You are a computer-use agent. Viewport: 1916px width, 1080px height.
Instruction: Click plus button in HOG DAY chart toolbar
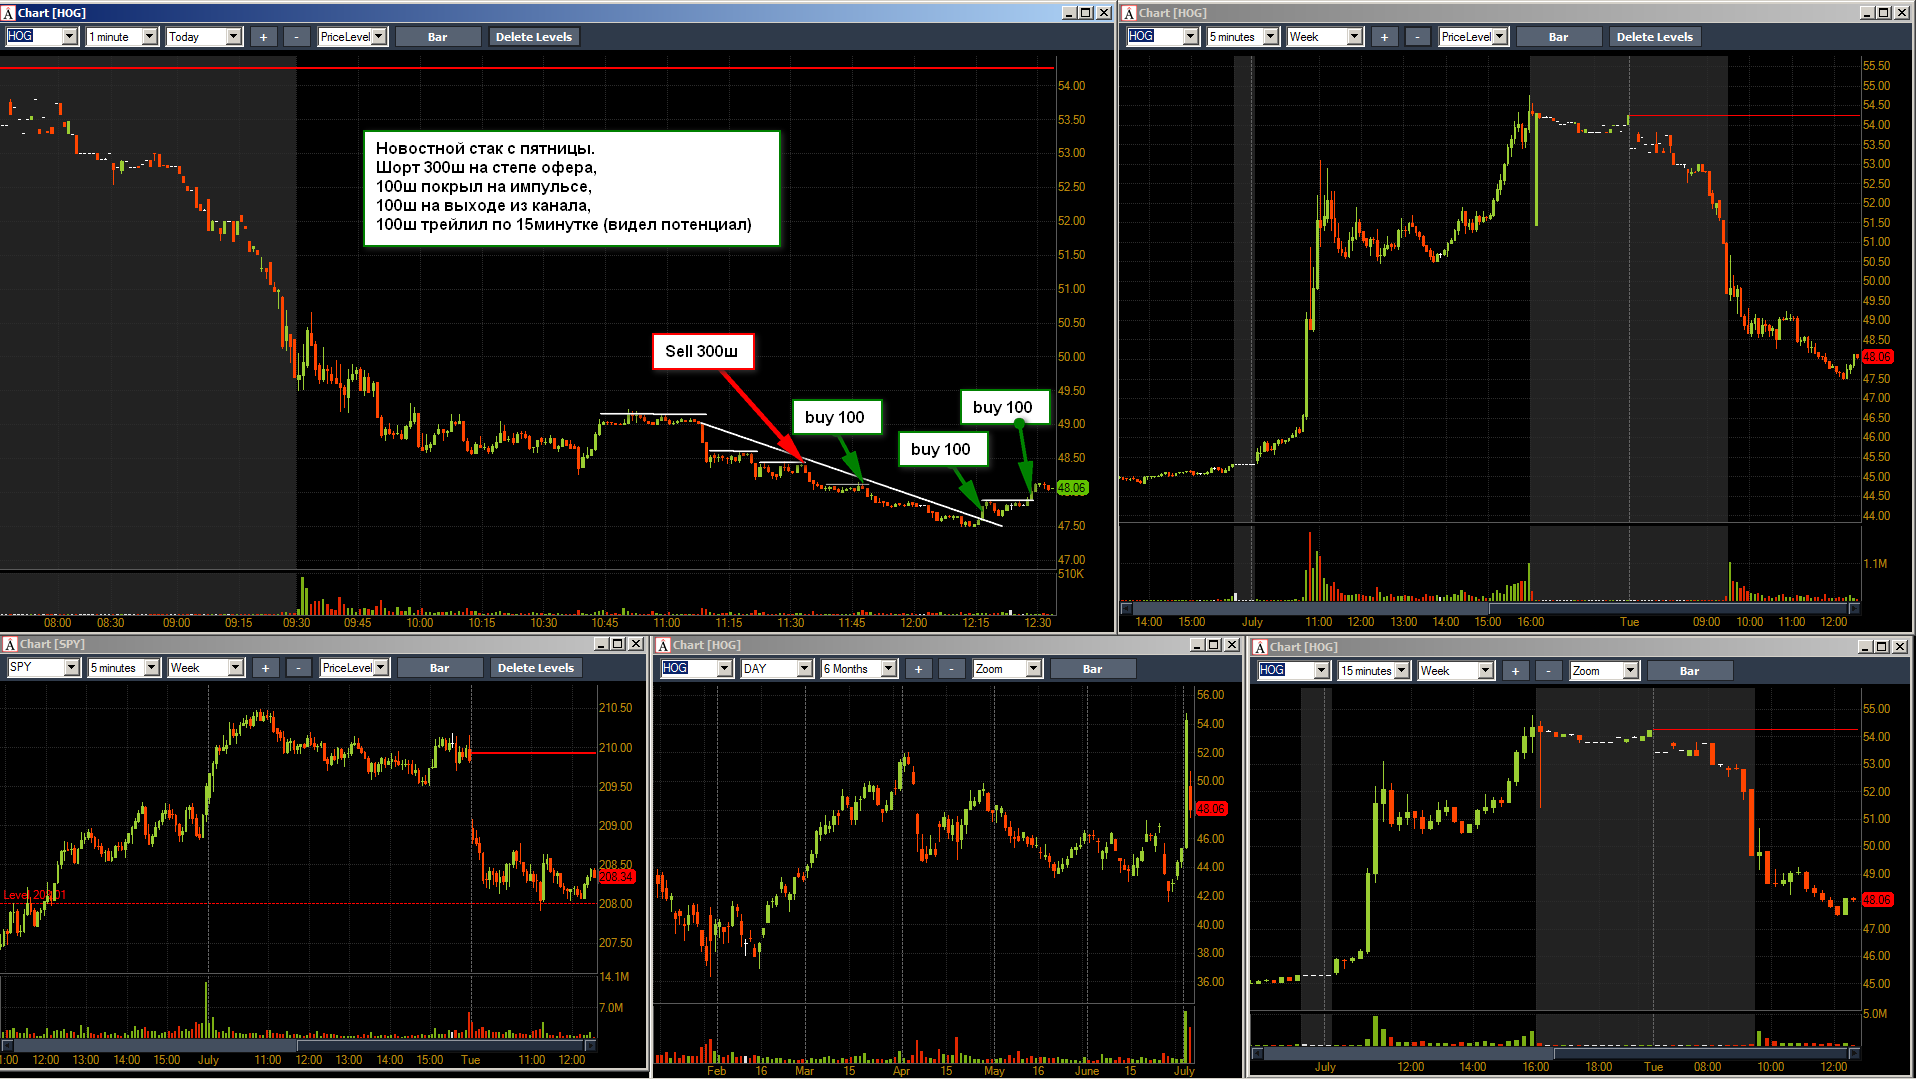point(919,669)
